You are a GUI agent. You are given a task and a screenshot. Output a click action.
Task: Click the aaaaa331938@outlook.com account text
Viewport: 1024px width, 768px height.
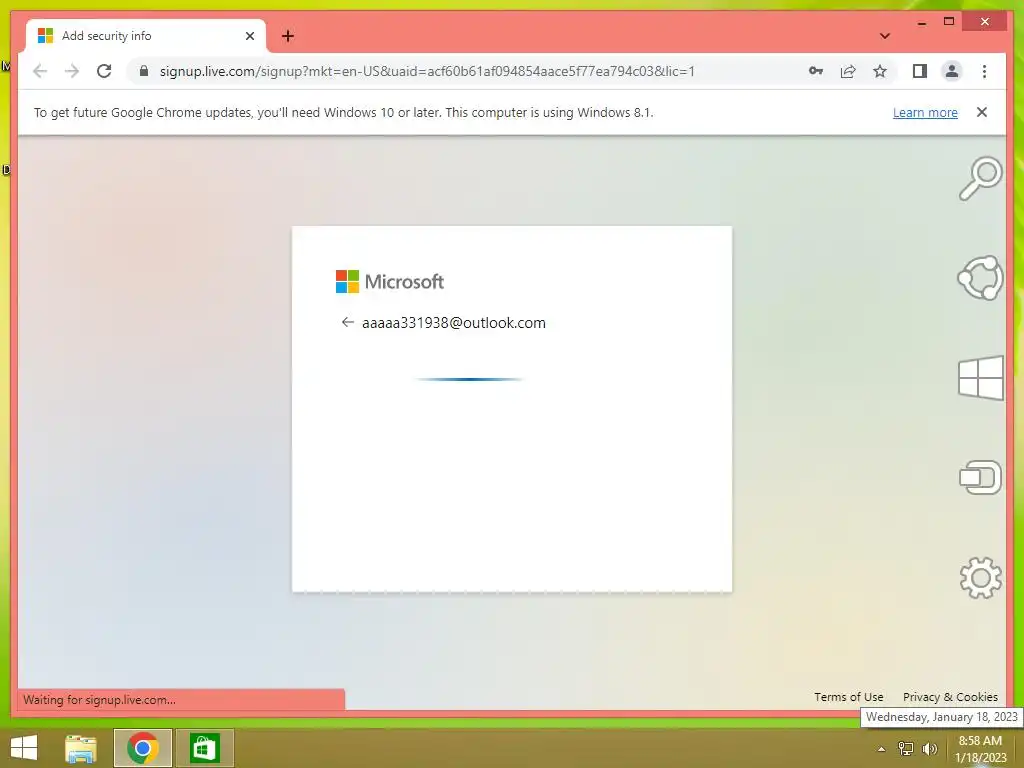(x=454, y=323)
